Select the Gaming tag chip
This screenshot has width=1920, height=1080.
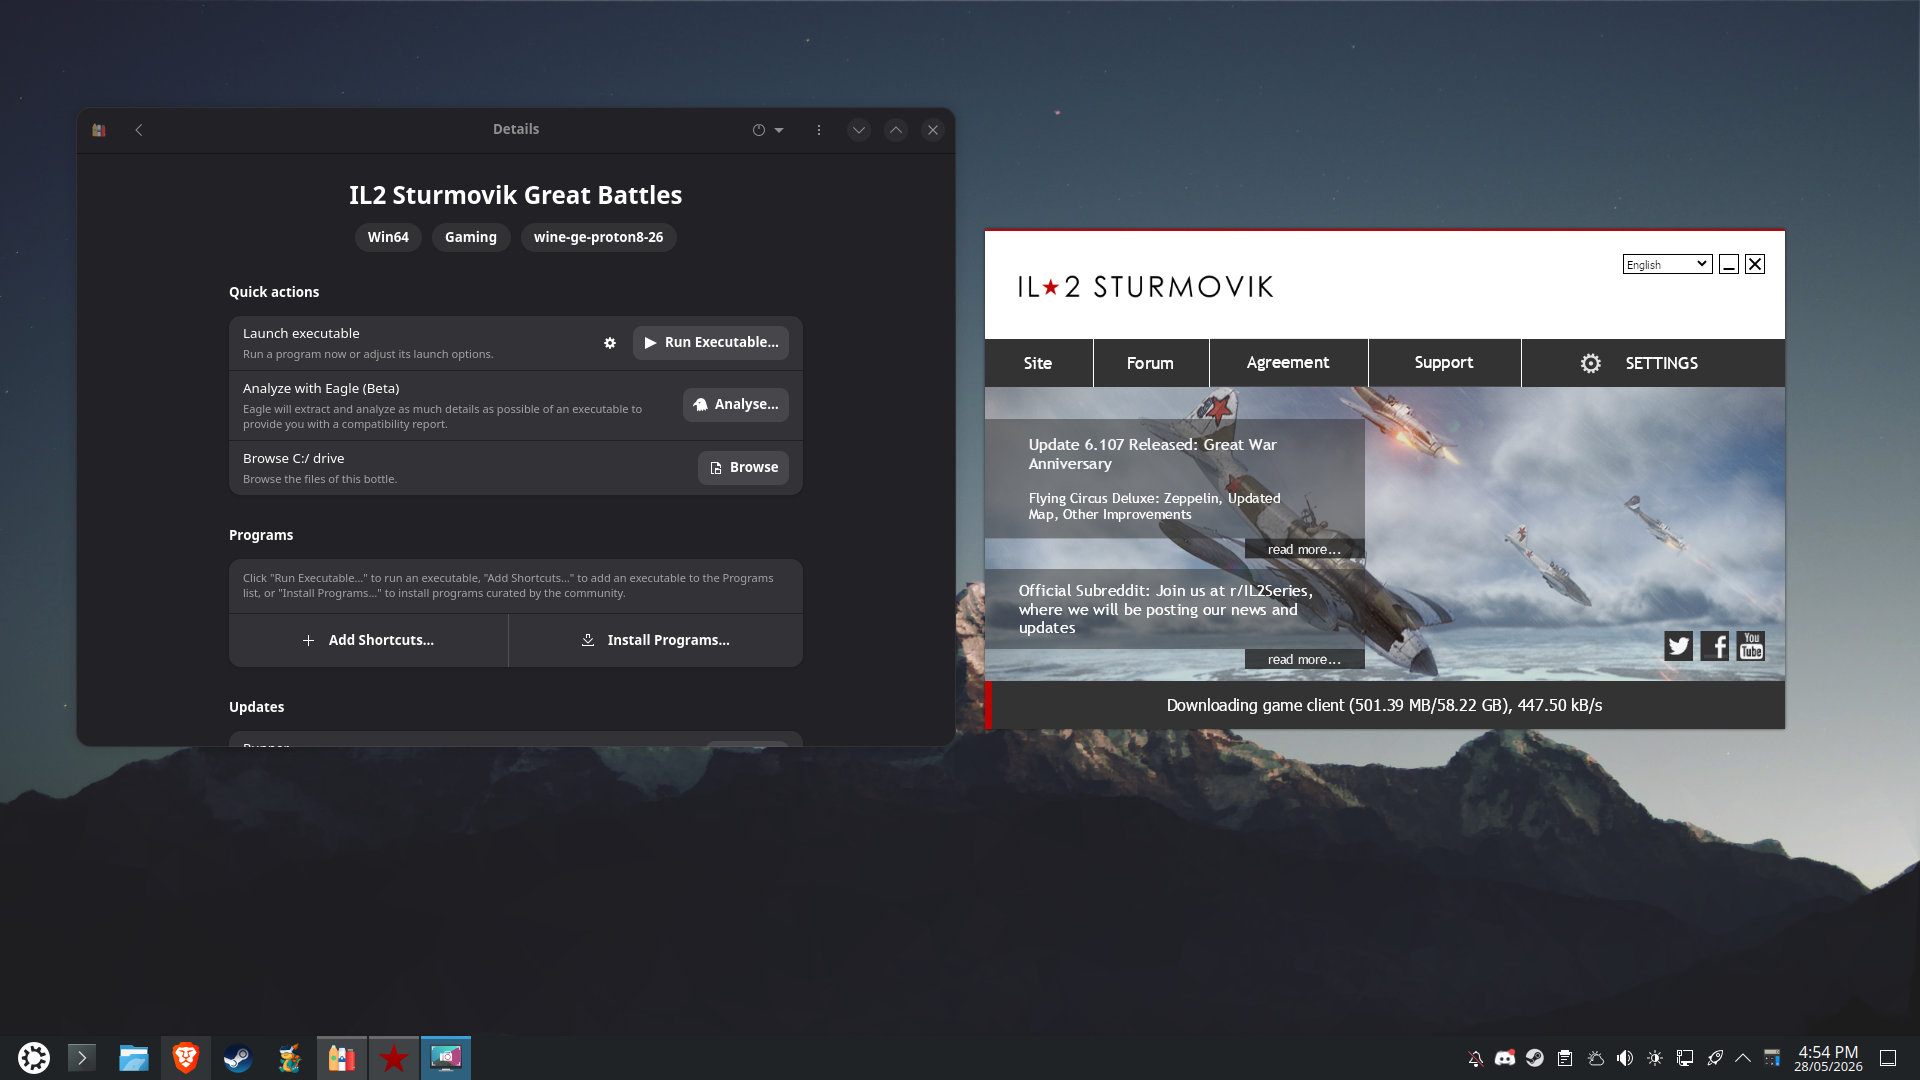pyautogui.click(x=471, y=237)
